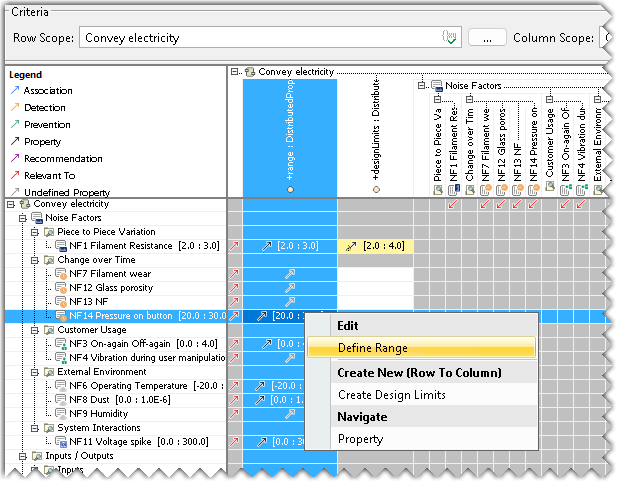Collapse Noise Factors column header group
The height and width of the screenshot is (483, 617).
pyautogui.click(x=421, y=85)
